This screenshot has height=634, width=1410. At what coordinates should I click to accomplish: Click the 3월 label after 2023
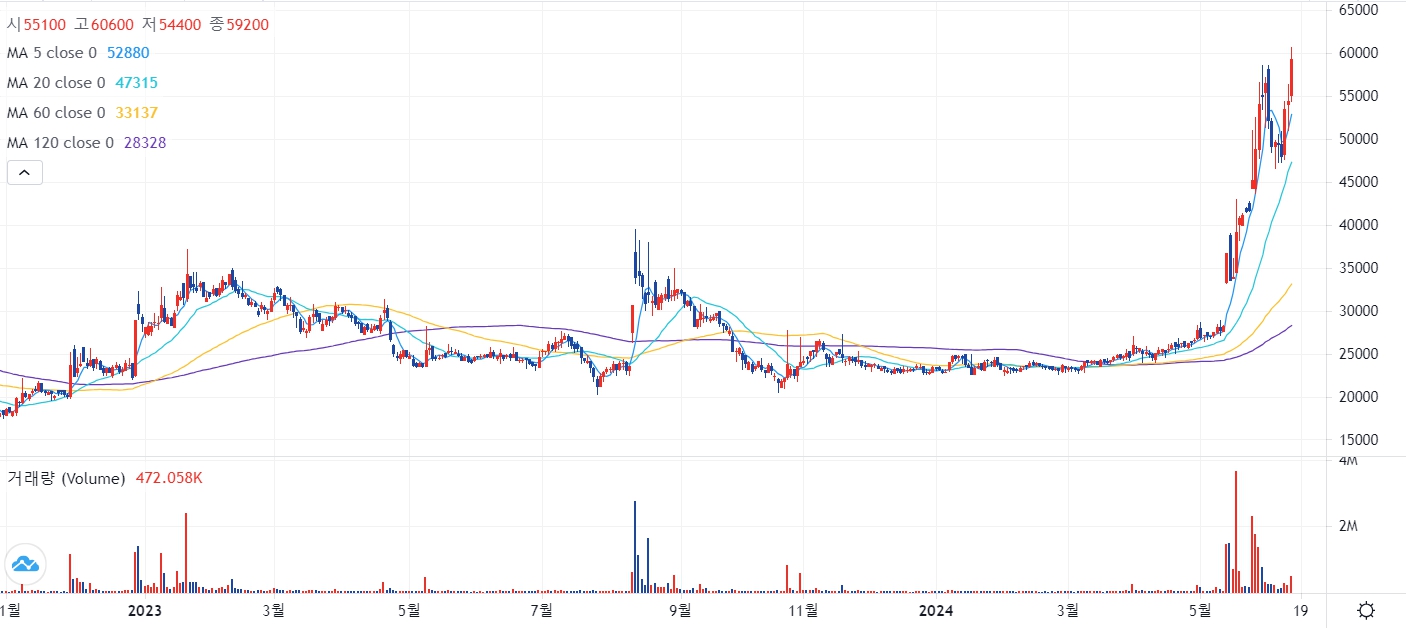pyautogui.click(x=272, y=609)
